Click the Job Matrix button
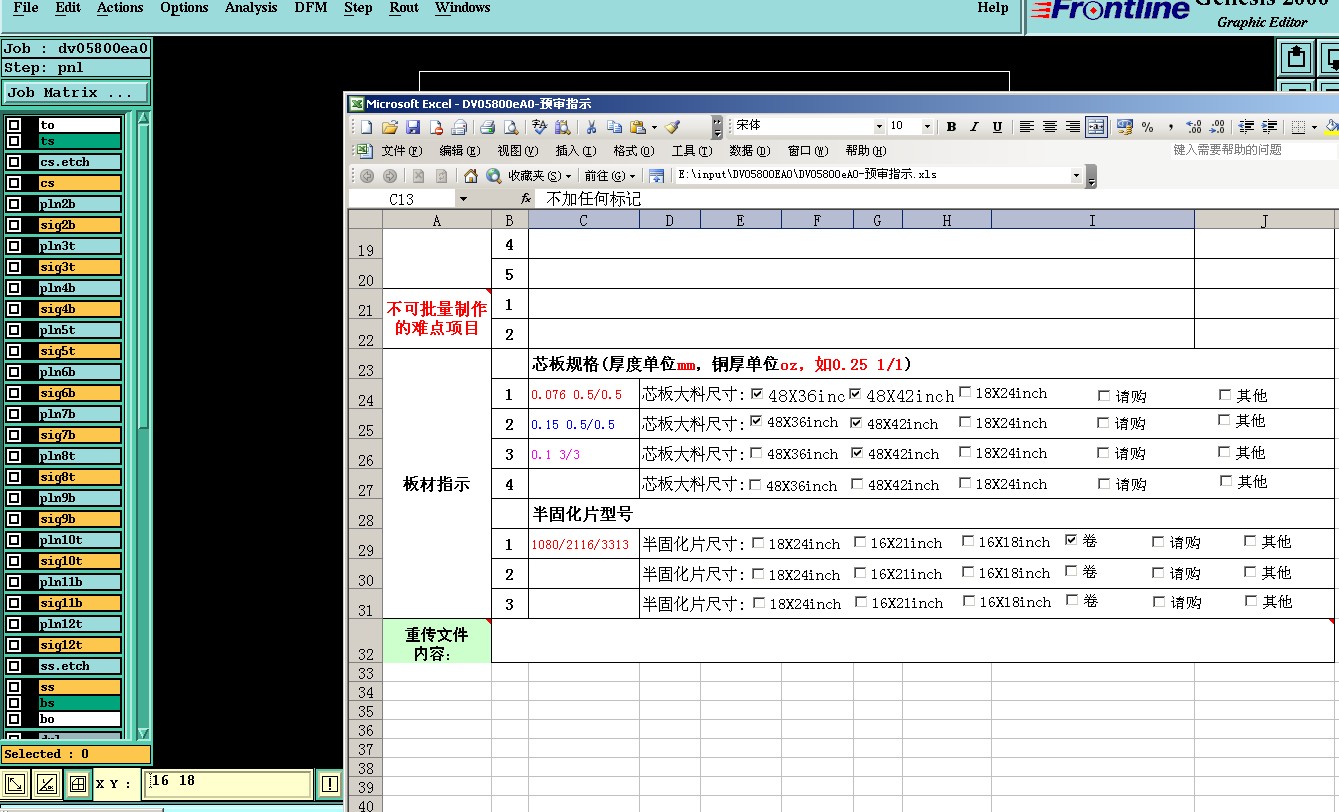Image resolution: width=1339 pixels, height=812 pixels. coord(76,92)
